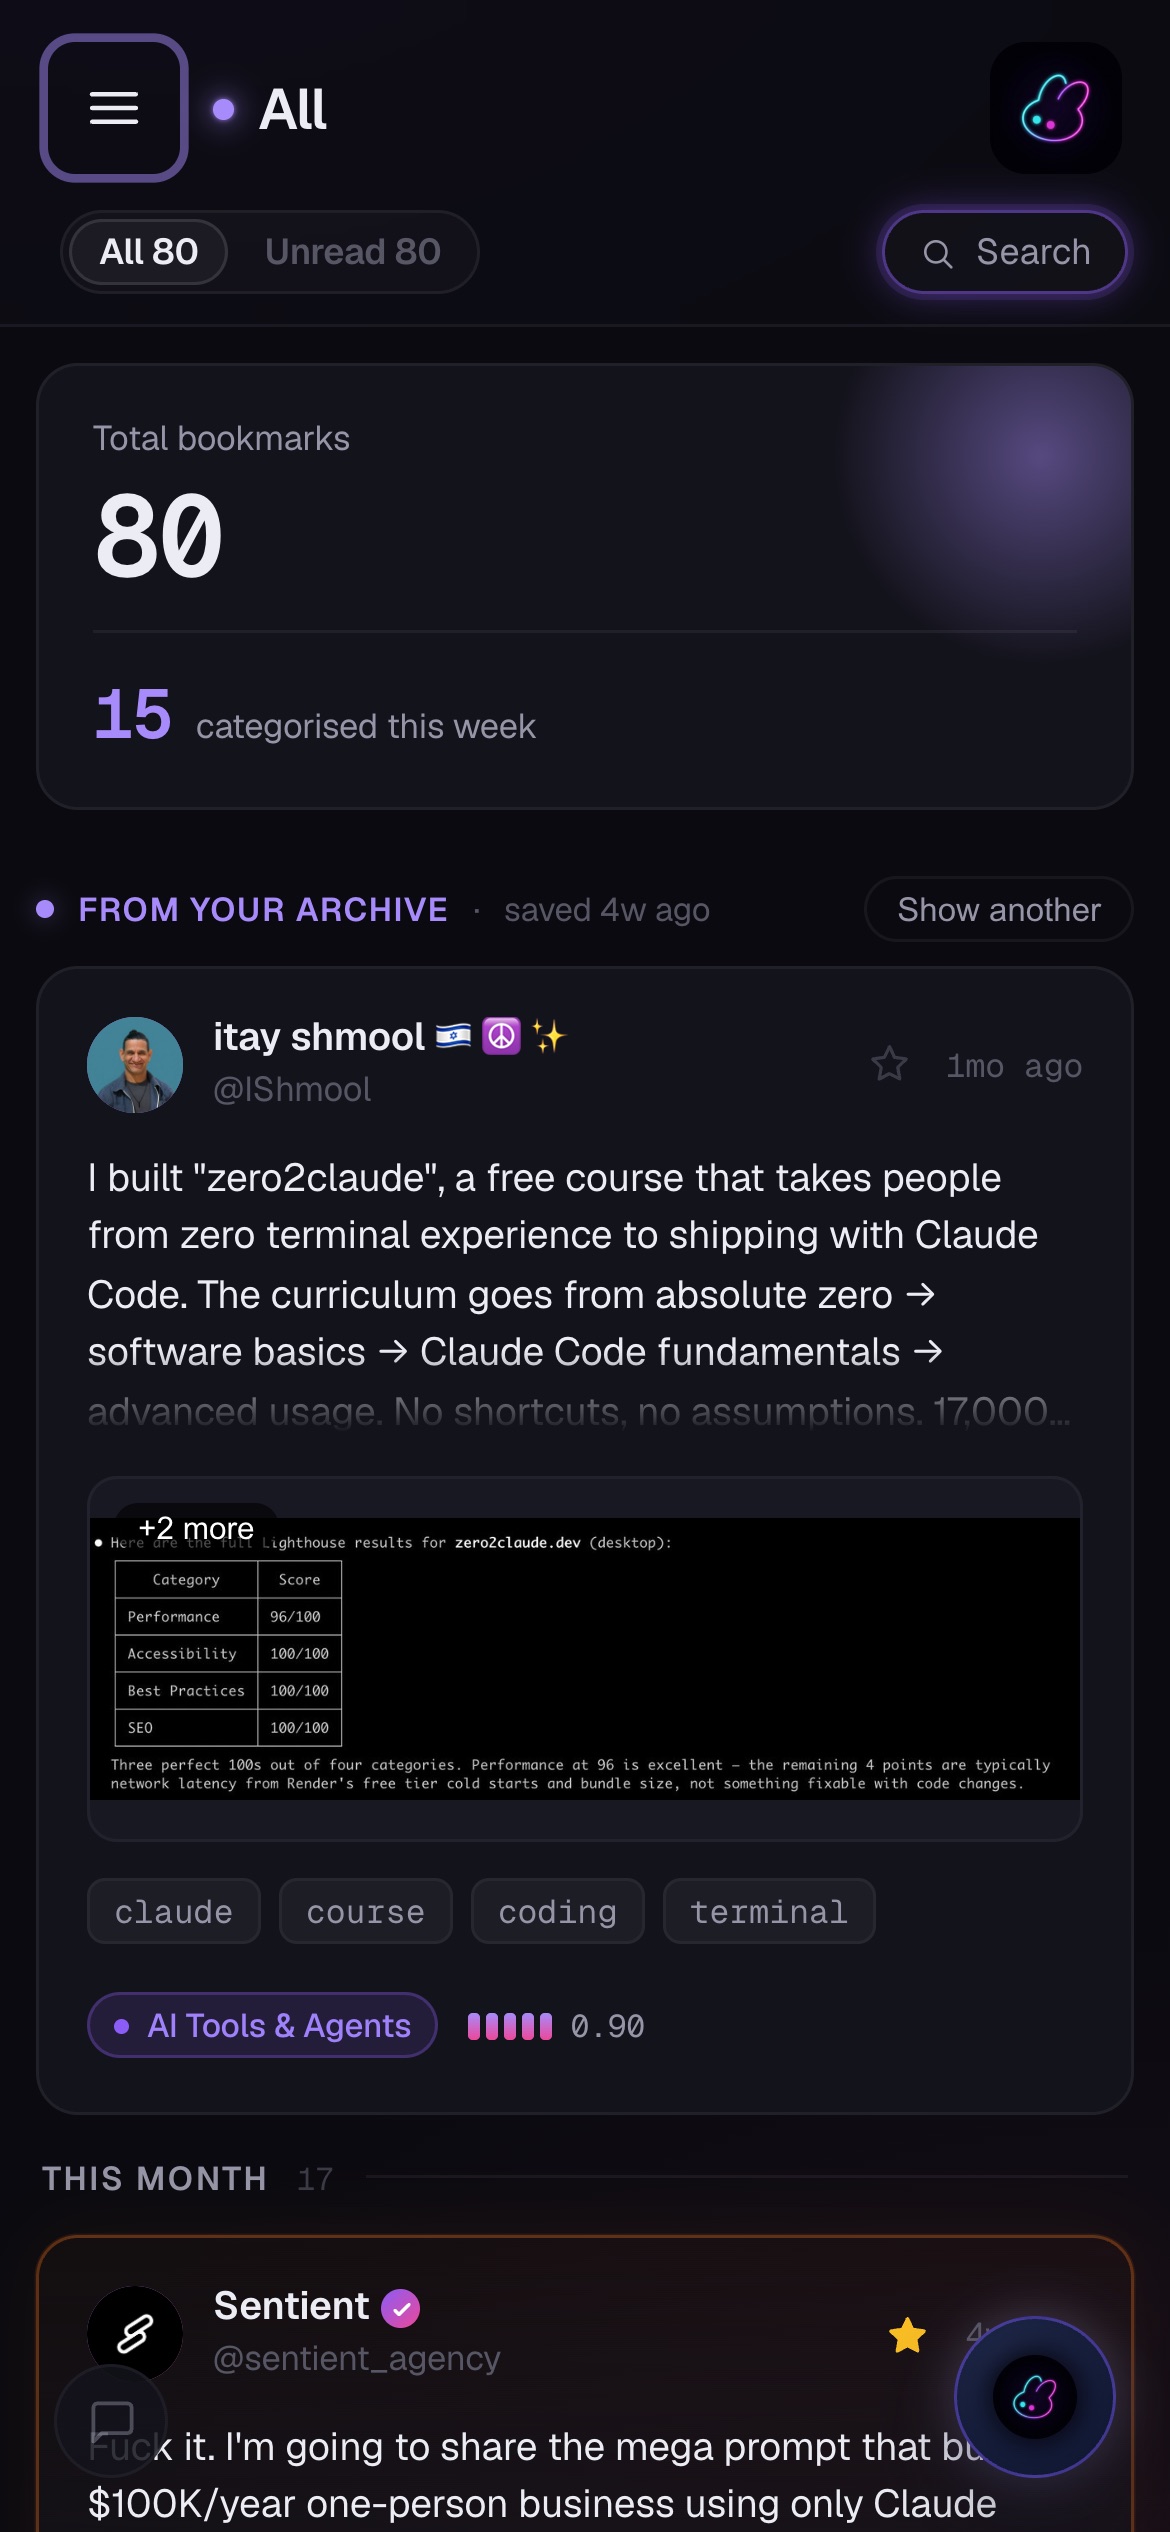Open the bunny logo icon in header
This screenshot has height=2532, width=1170.
tap(1056, 108)
